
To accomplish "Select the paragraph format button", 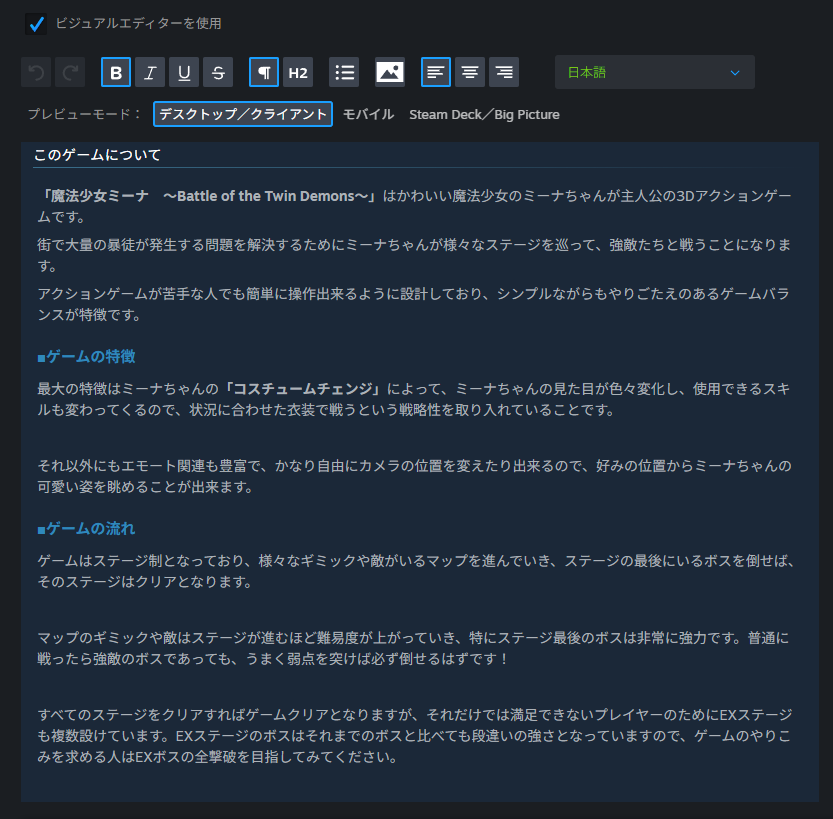I will coord(264,72).
